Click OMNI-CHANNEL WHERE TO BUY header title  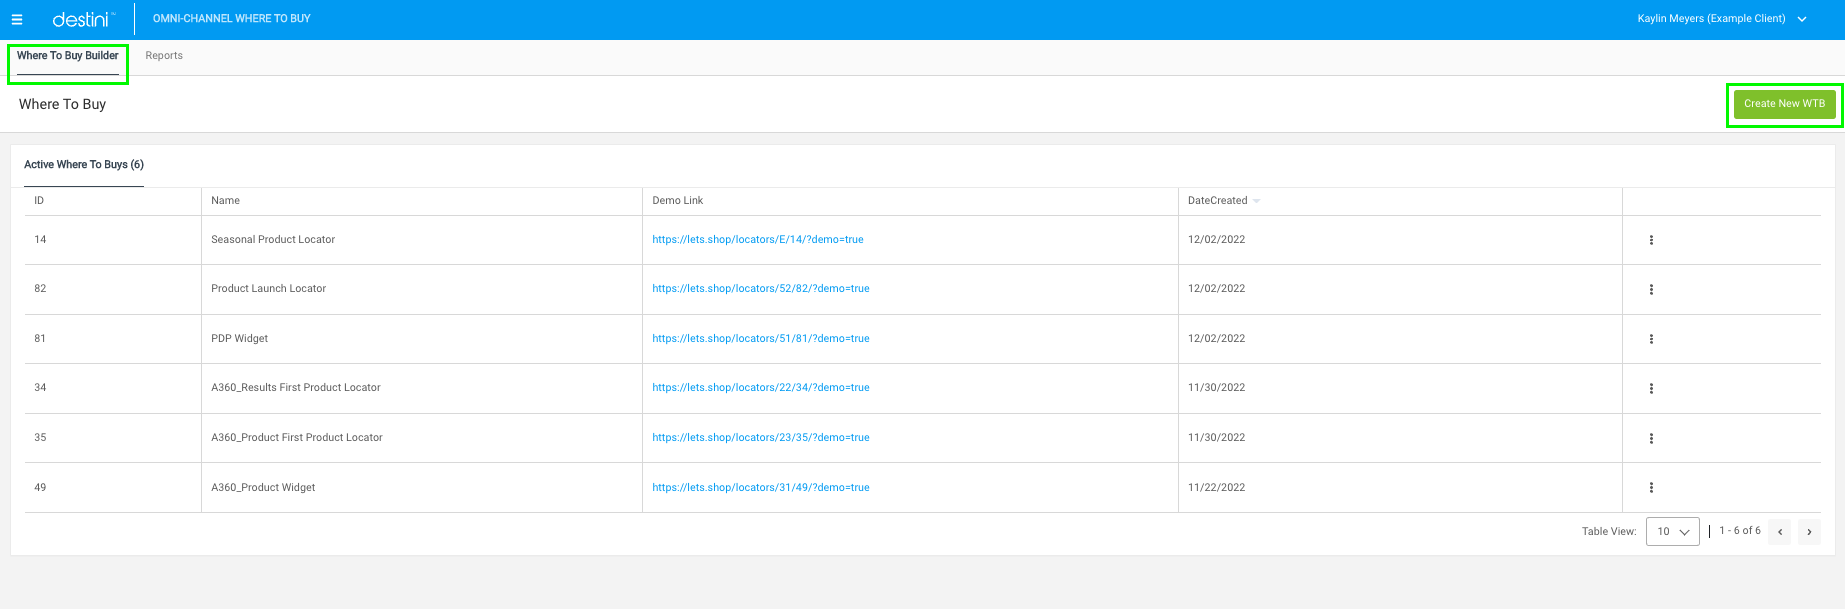231,19
